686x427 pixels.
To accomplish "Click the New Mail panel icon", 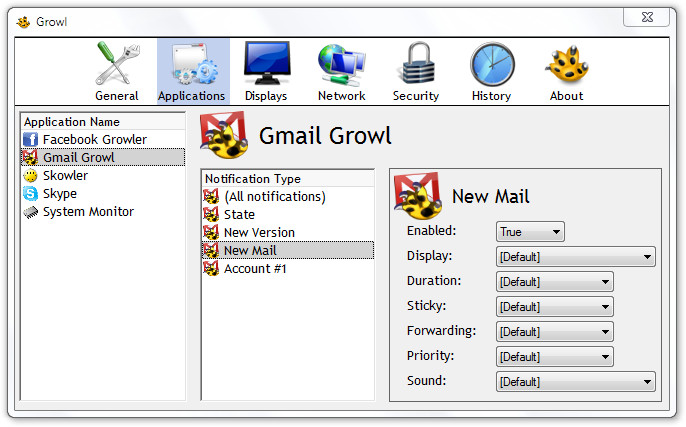I will click(418, 196).
